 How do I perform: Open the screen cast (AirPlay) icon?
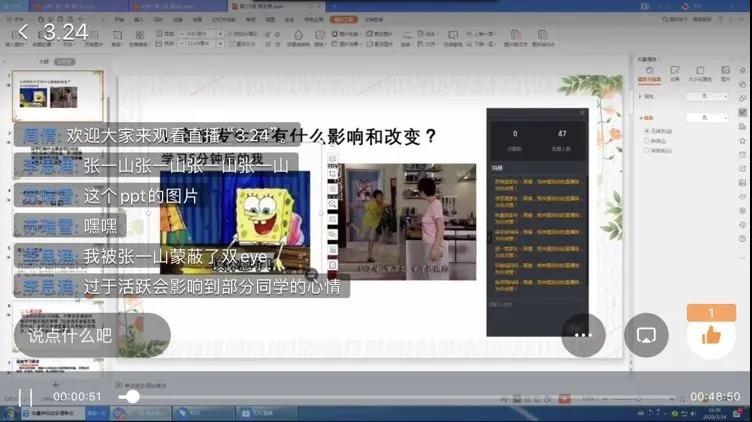pyautogui.click(x=646, y=334)
